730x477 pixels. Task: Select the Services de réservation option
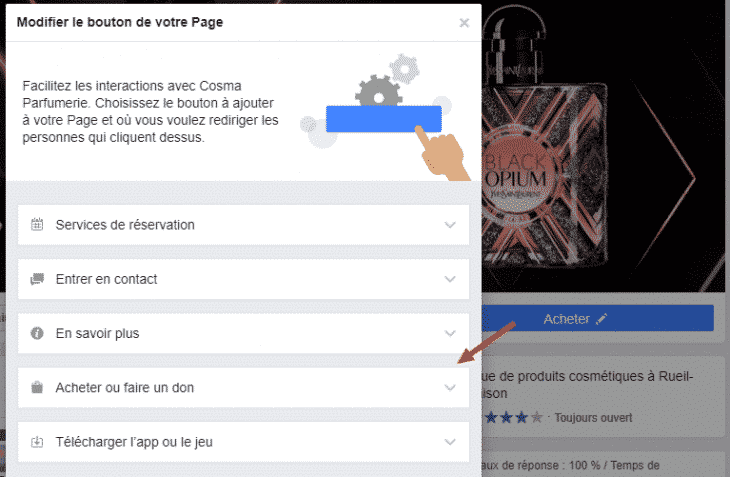pos(243,225)
